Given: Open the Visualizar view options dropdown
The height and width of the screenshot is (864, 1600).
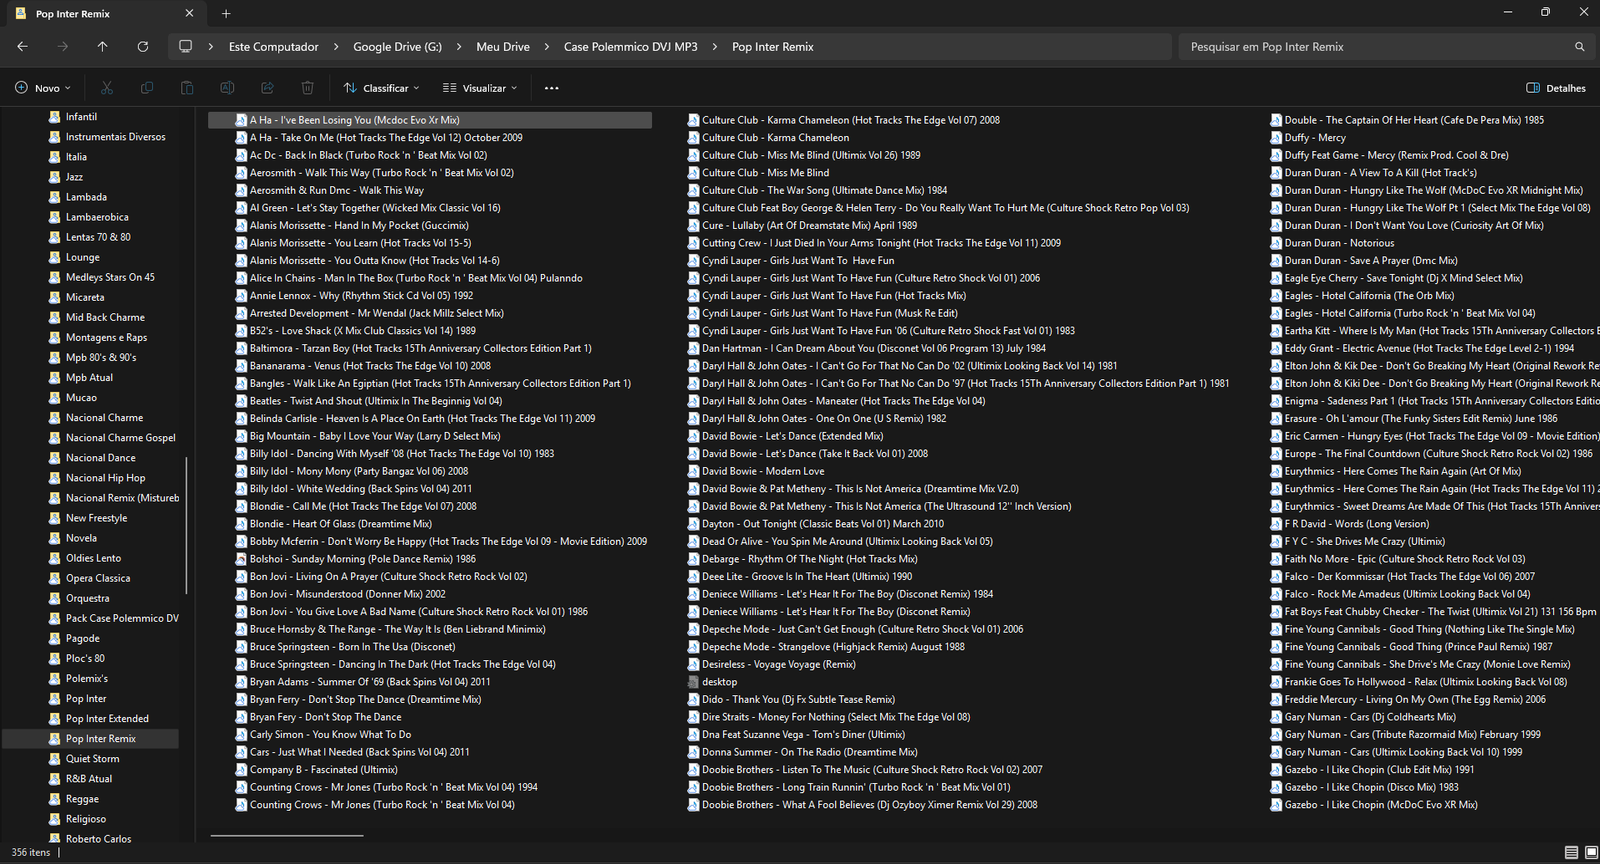Looking at the screenshot, I should (480, 88).
